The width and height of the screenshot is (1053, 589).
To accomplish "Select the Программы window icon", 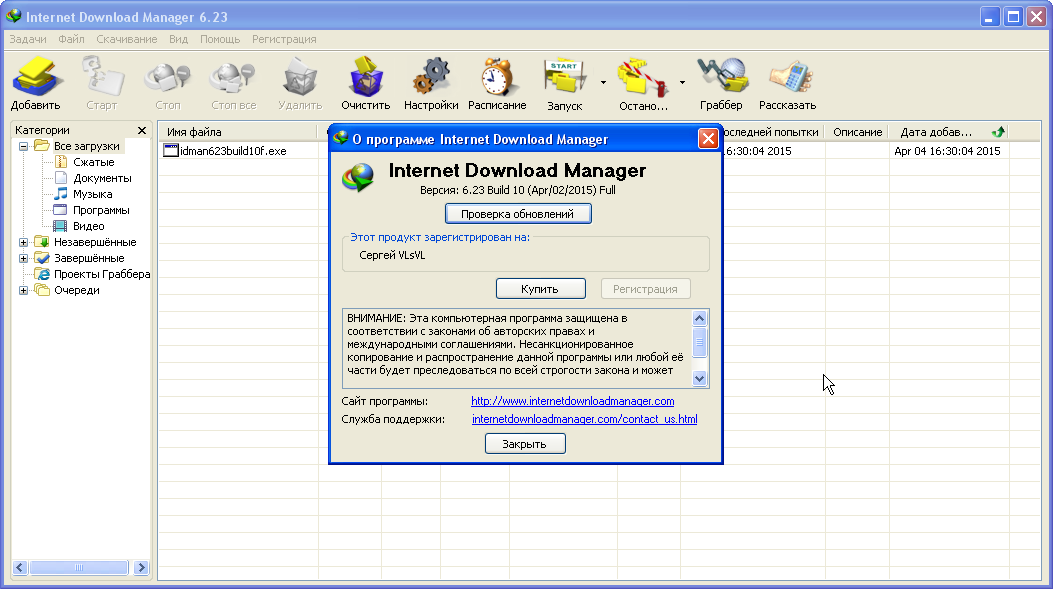I will (x=61, y=210).
